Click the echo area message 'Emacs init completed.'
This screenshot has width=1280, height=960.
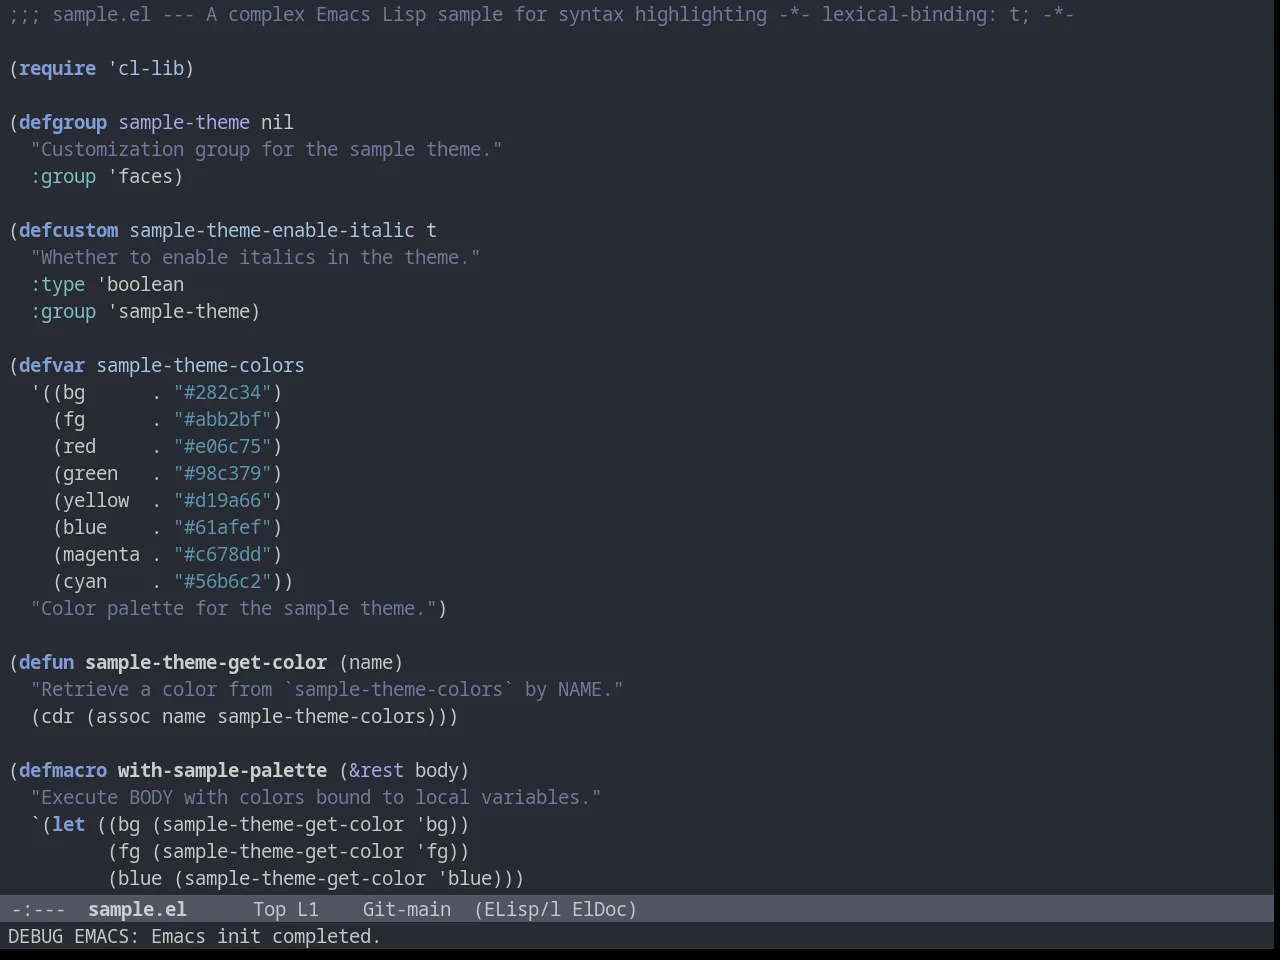266,936
